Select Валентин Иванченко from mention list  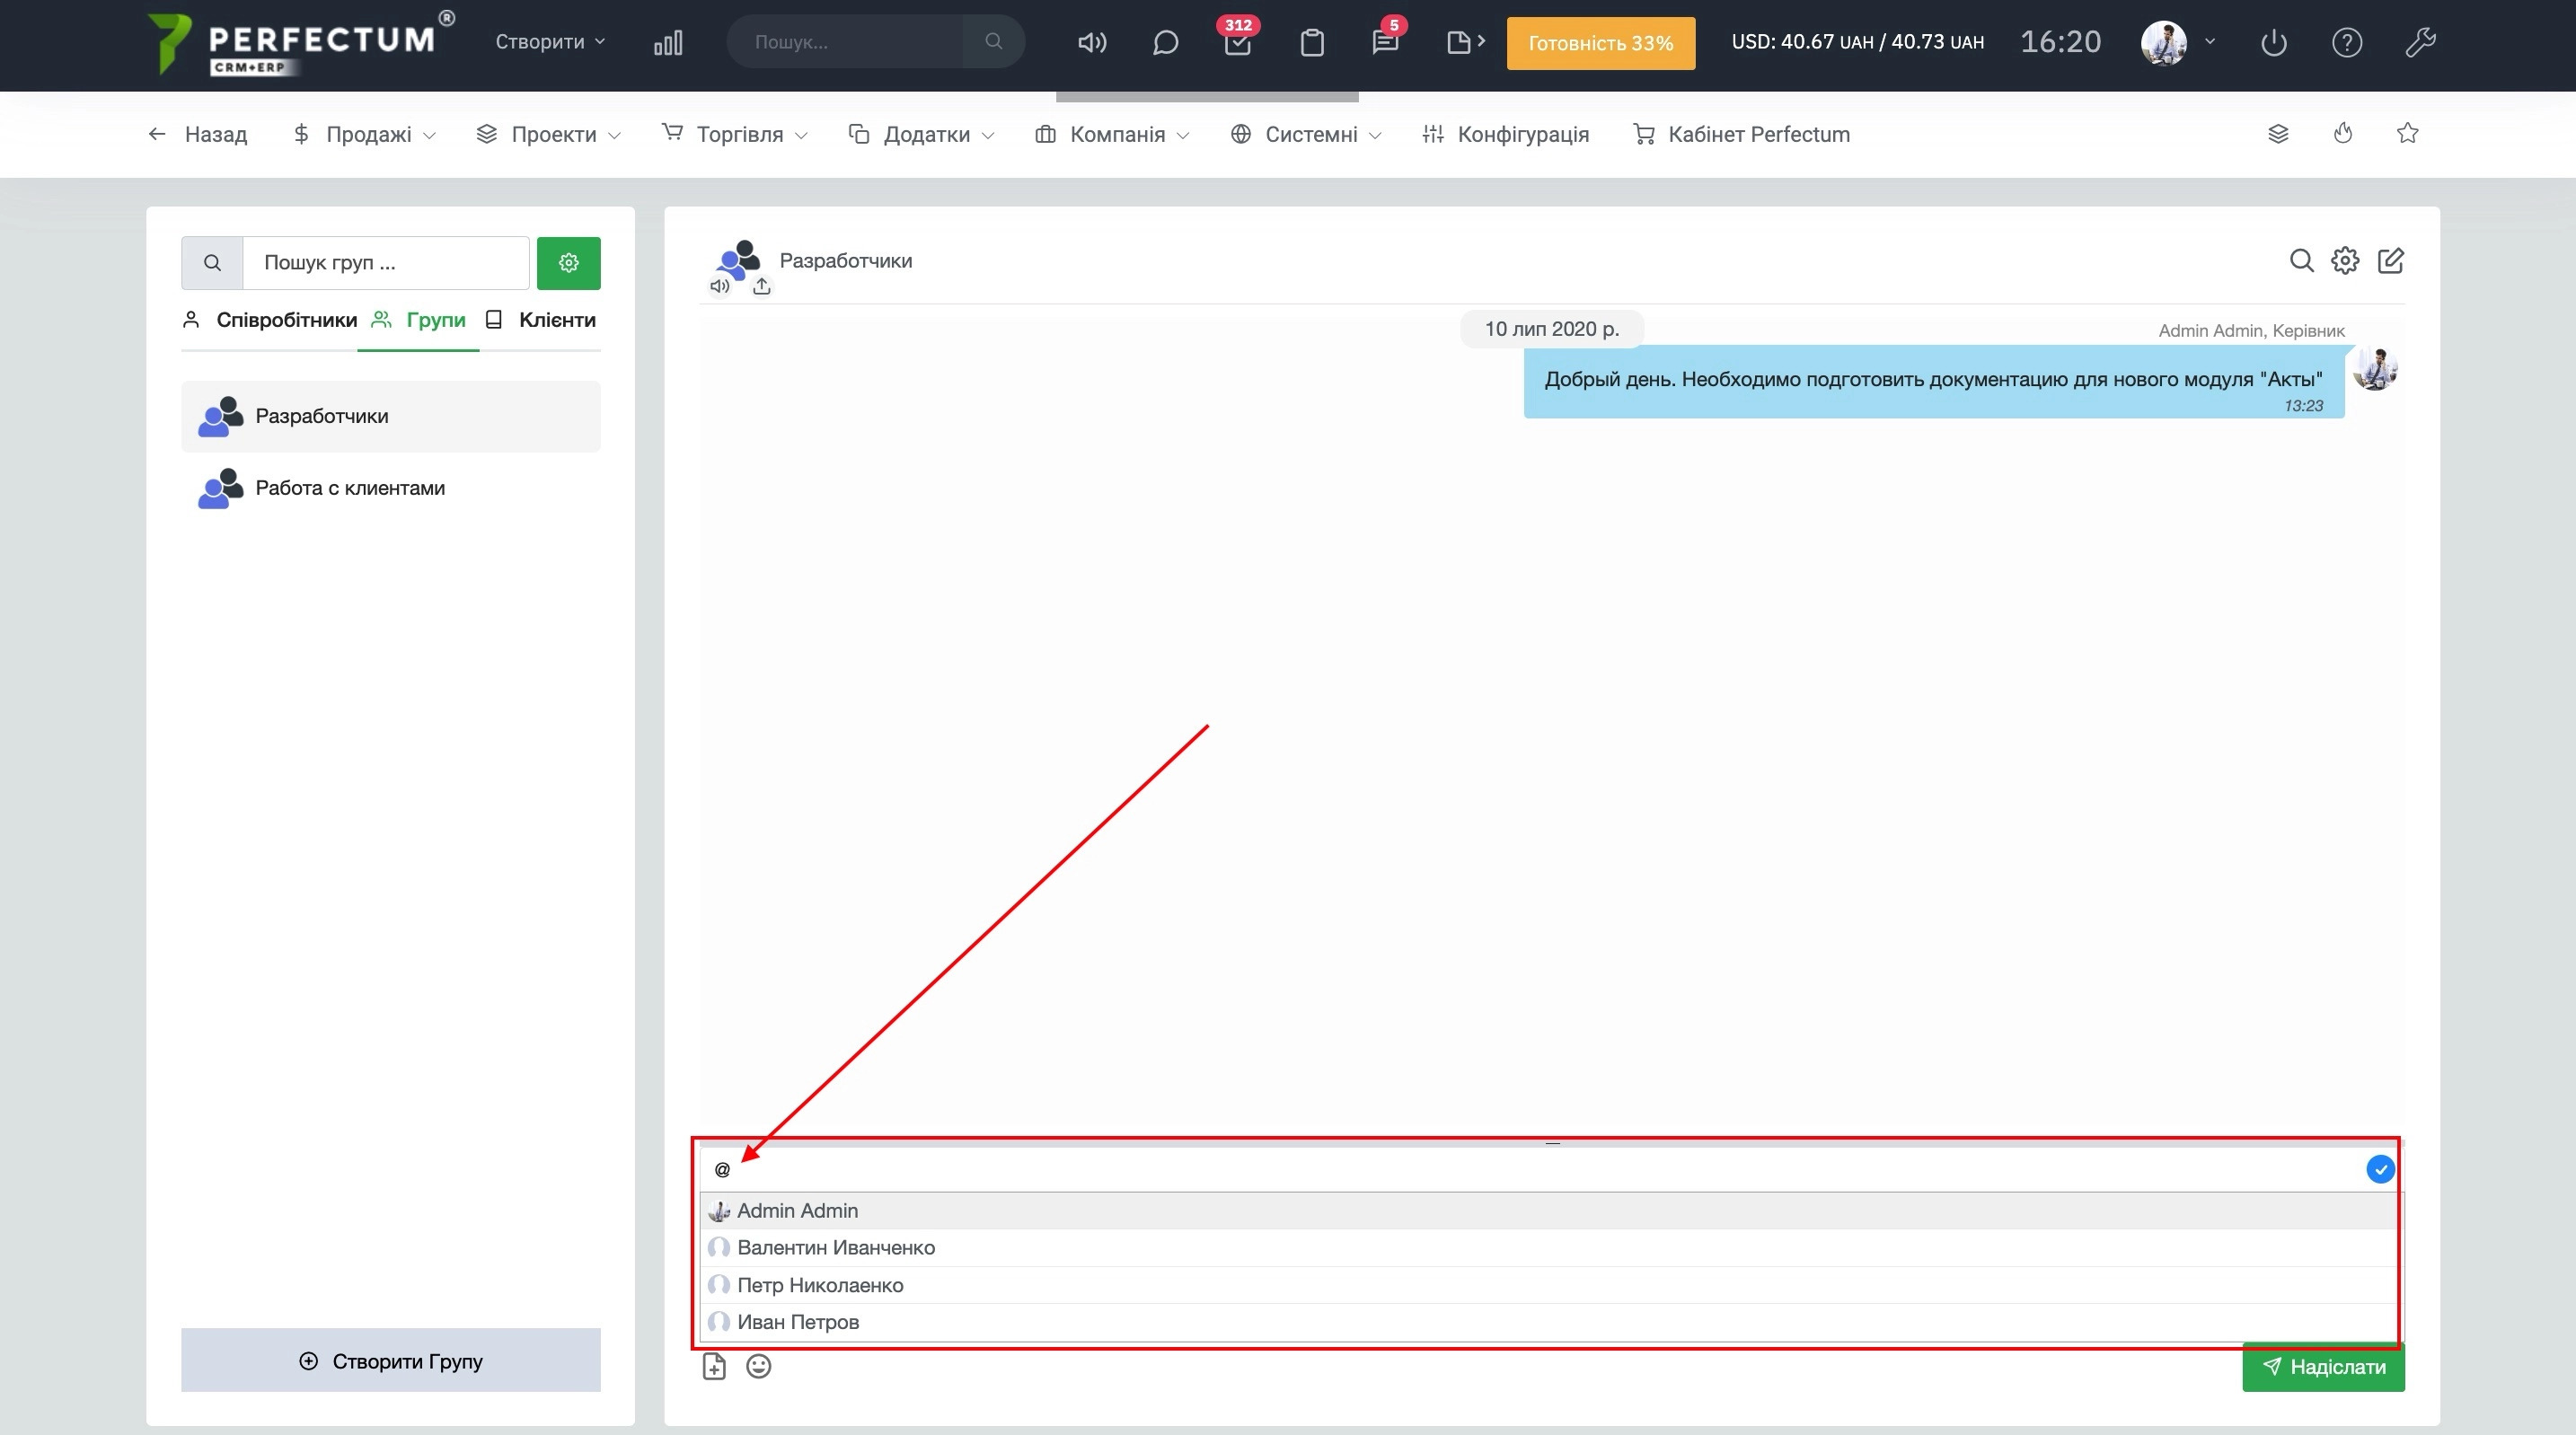coord(835,1247)
